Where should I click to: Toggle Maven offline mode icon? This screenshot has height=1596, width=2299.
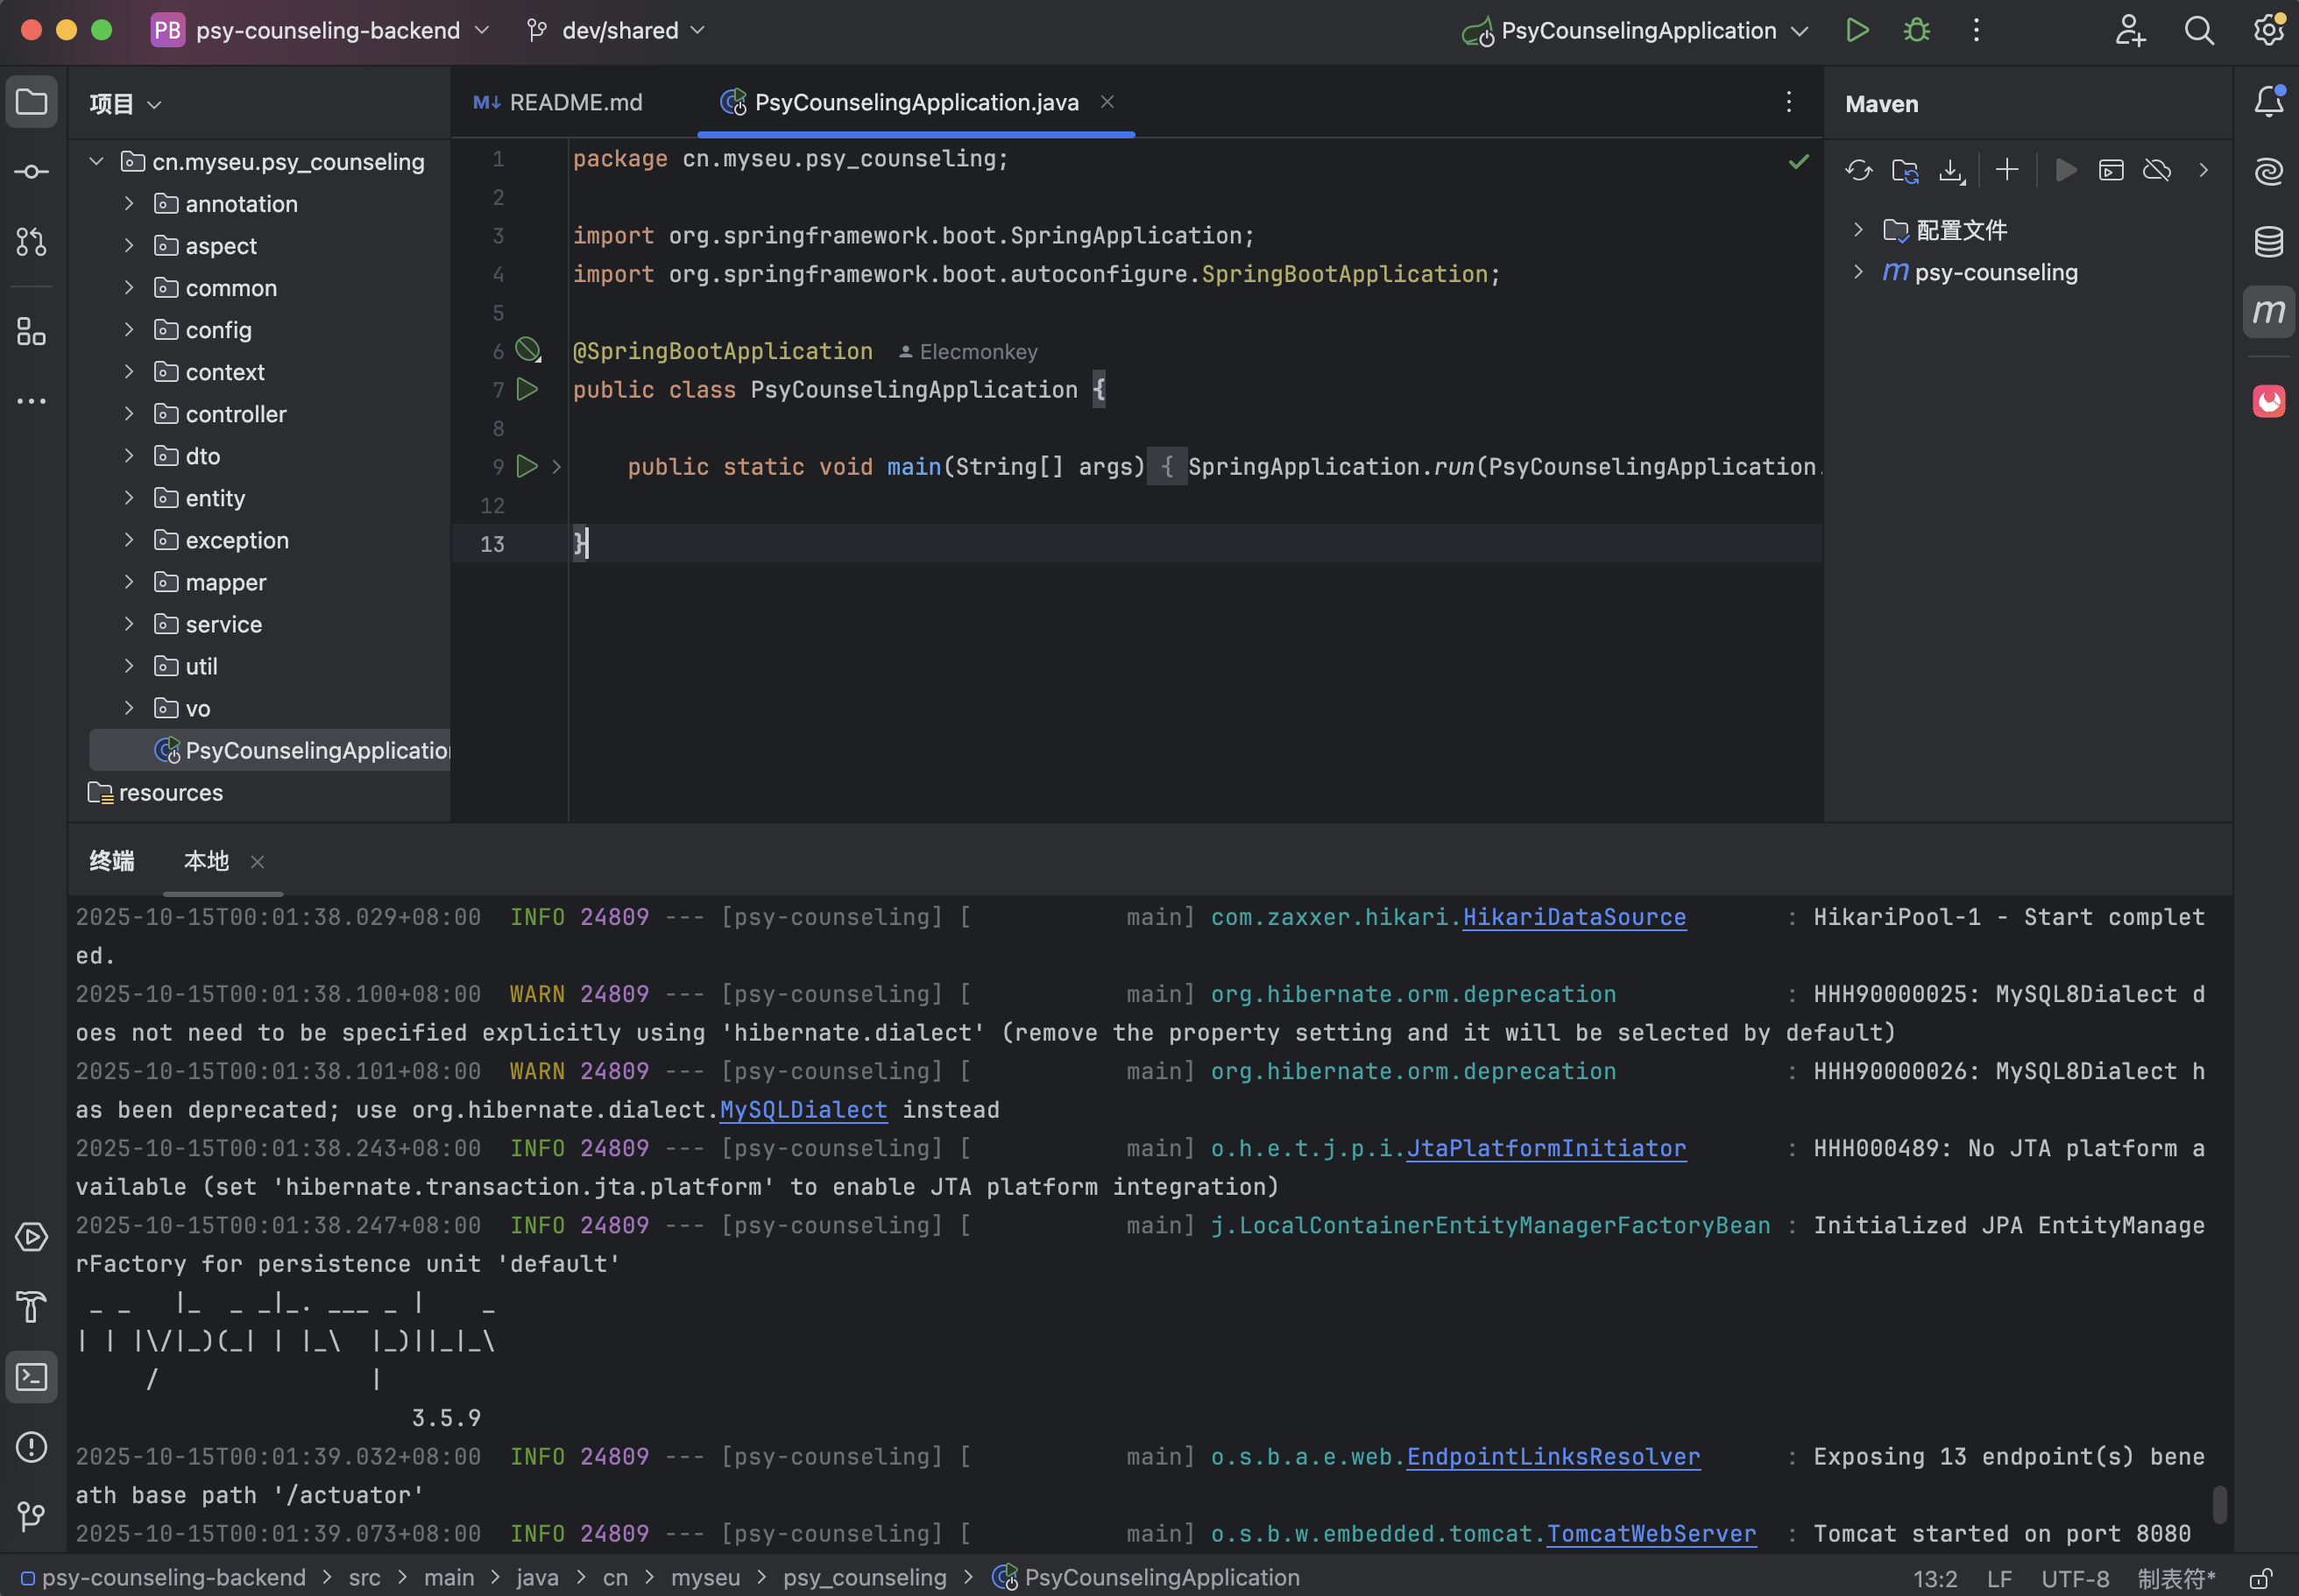[x=2157, y=170]
